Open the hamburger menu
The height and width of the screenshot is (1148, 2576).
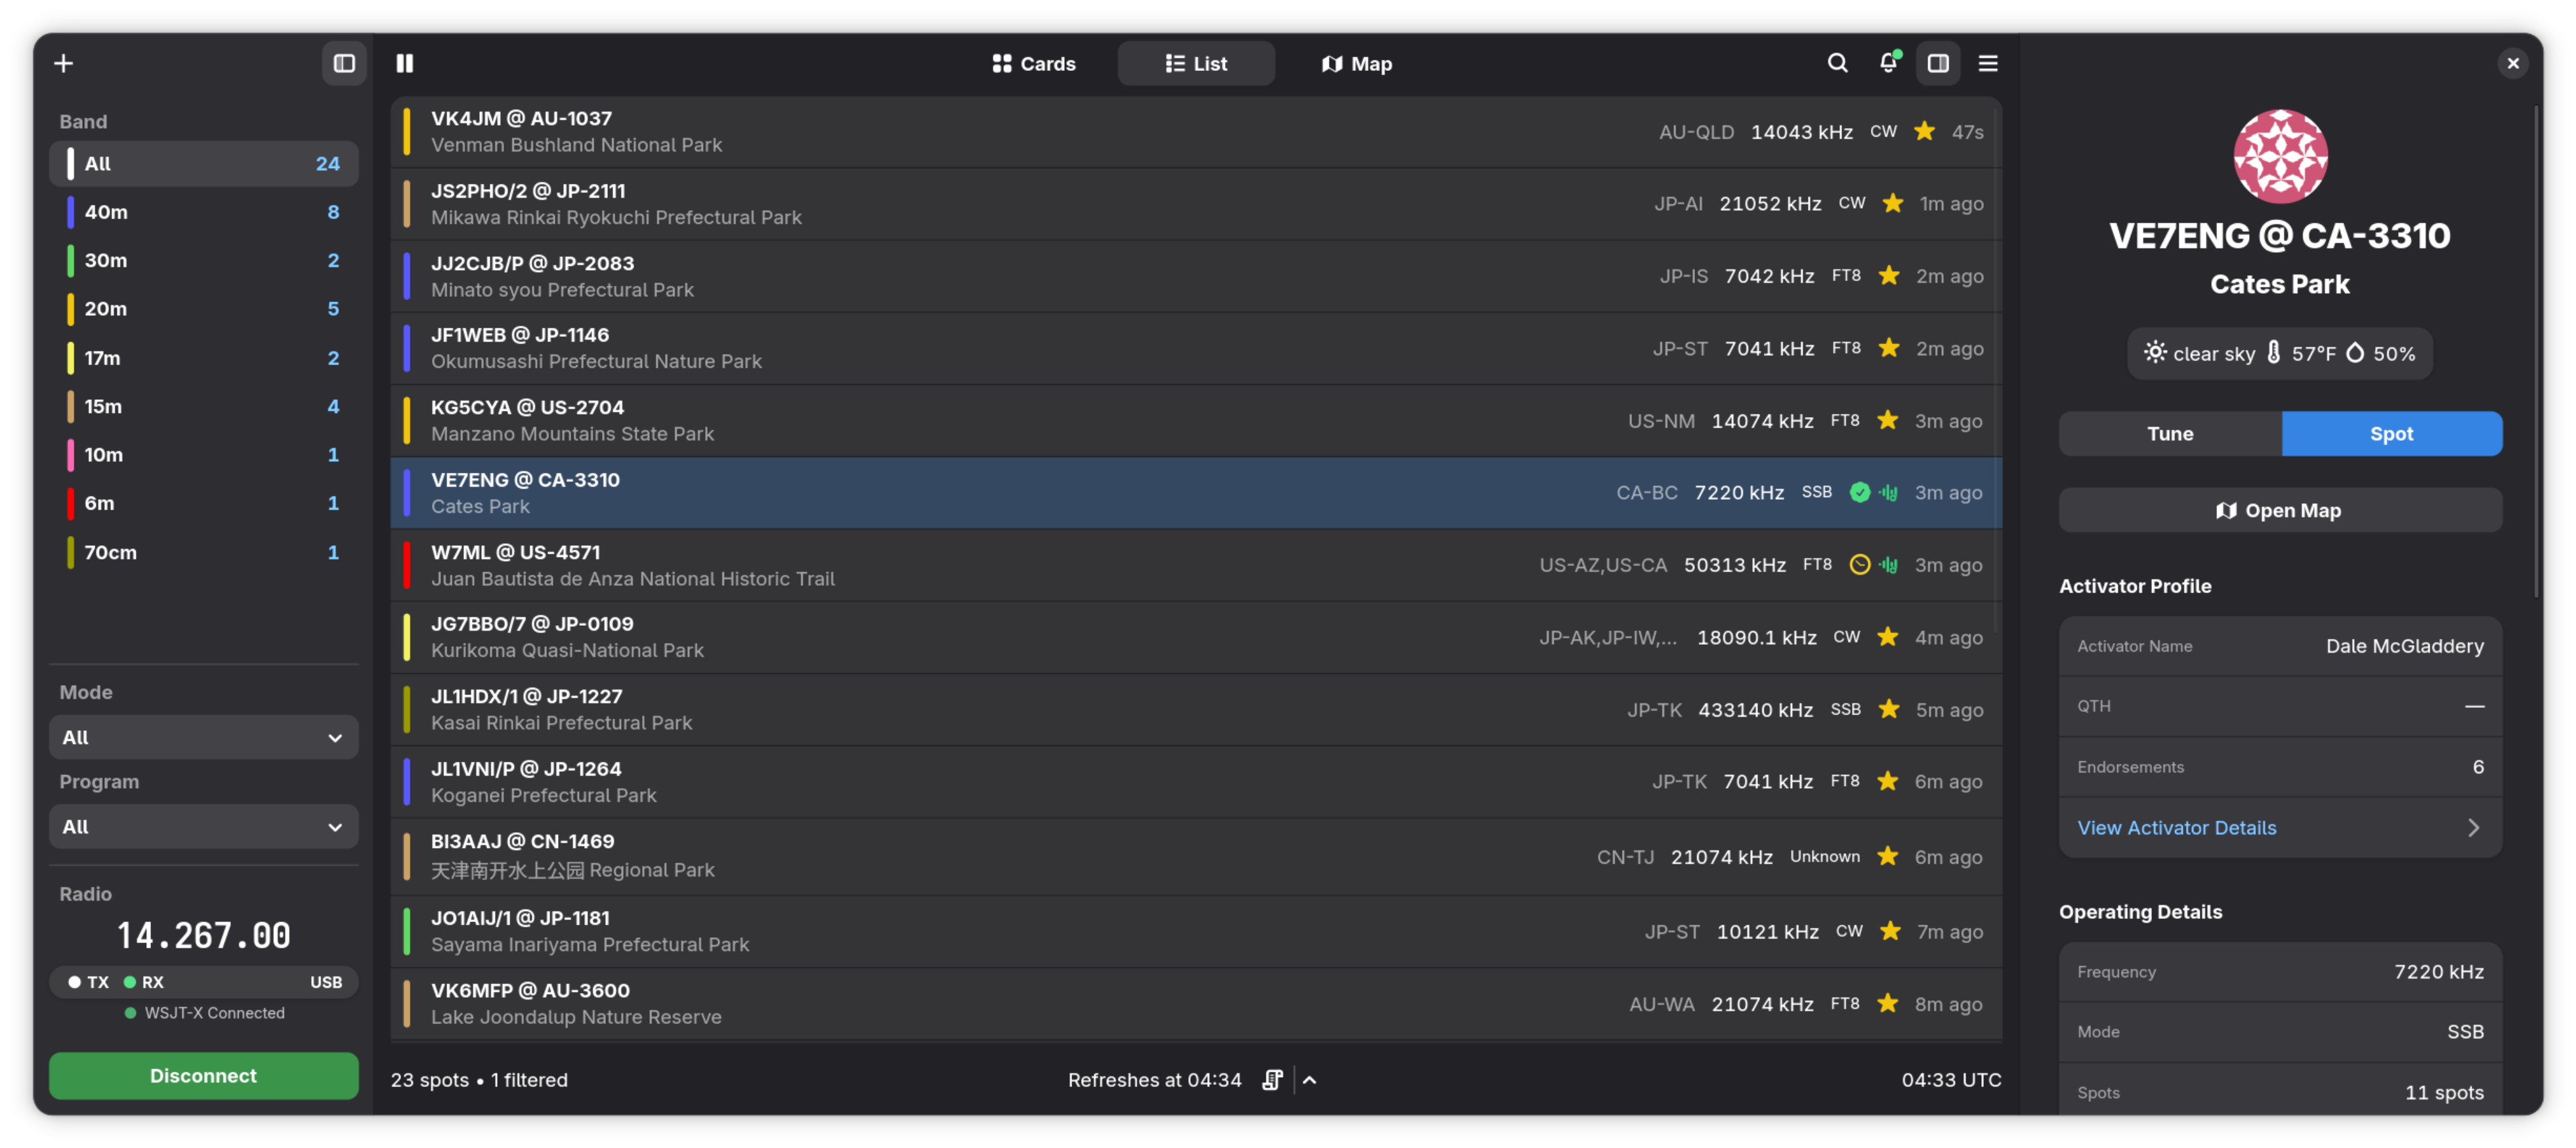click(x=1988, y=63)
